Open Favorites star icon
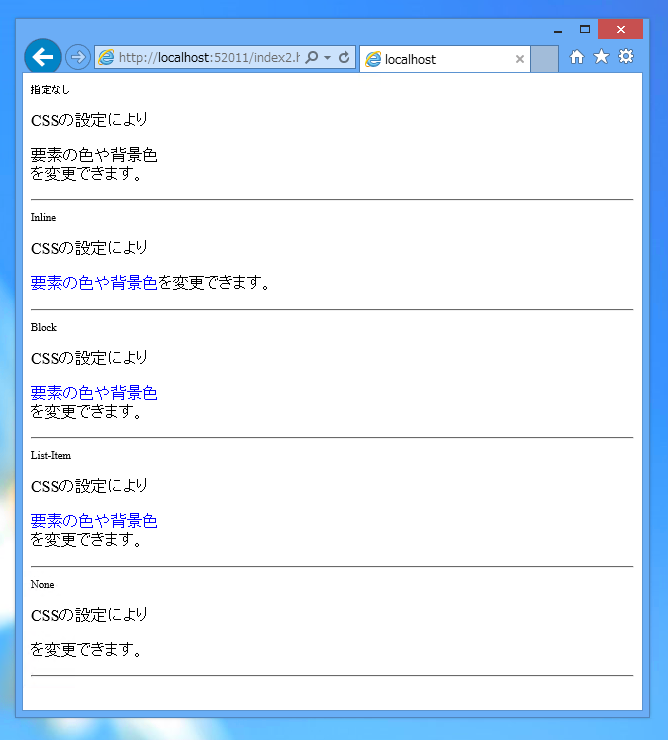Image resolution: width=668 pixels, height=740 pixels. click(x=601, y=57)
